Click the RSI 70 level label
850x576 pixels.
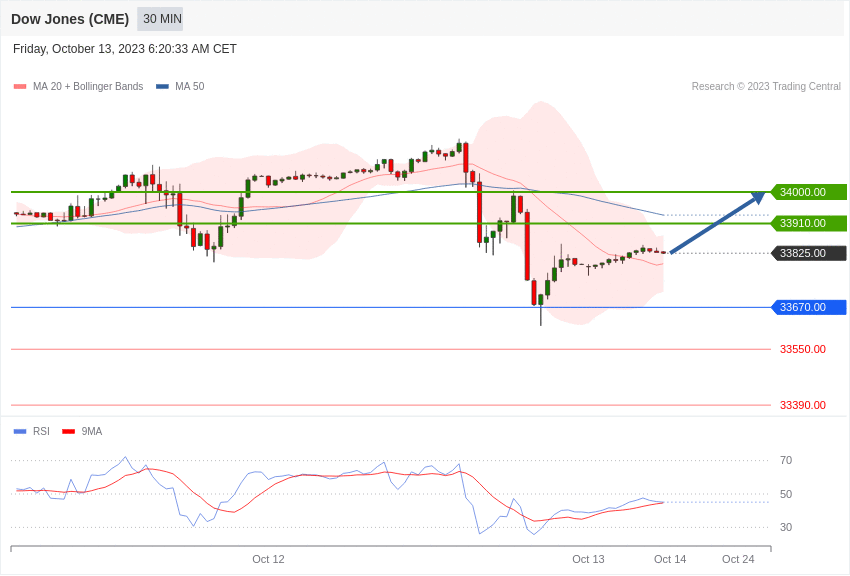click(786, 460)
